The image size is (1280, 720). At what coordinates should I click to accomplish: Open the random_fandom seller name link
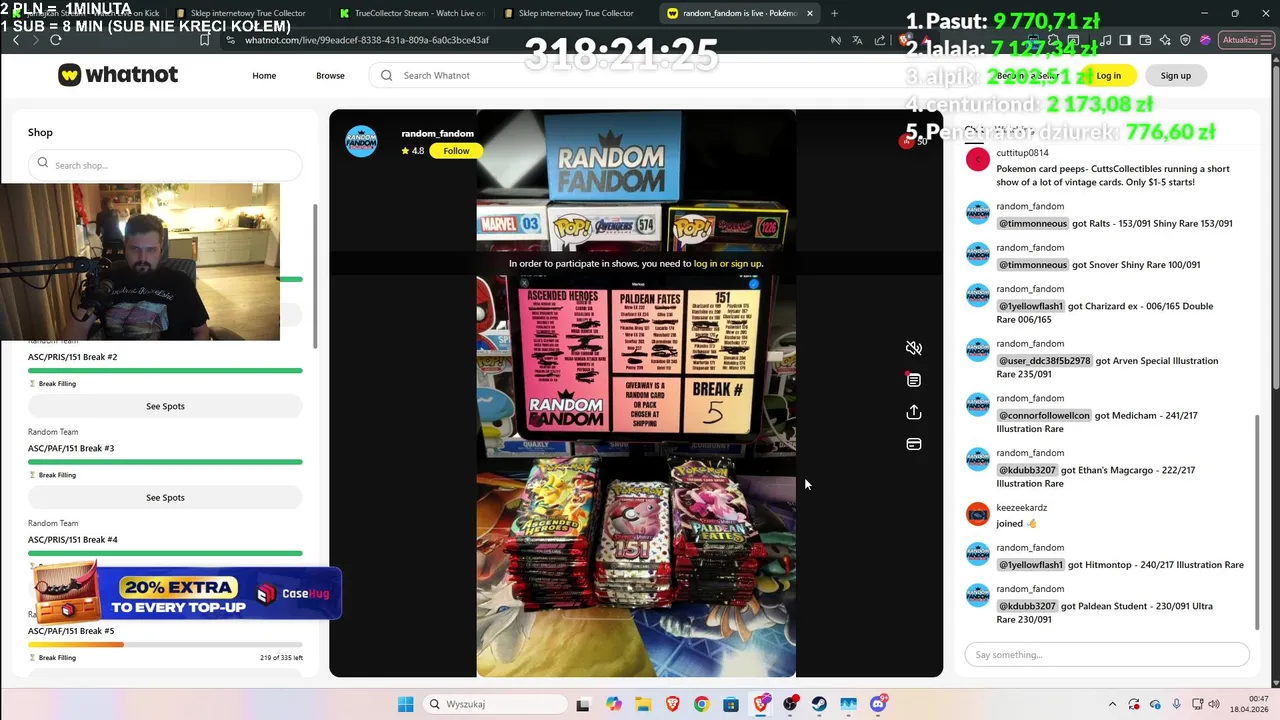coord(437,133)
